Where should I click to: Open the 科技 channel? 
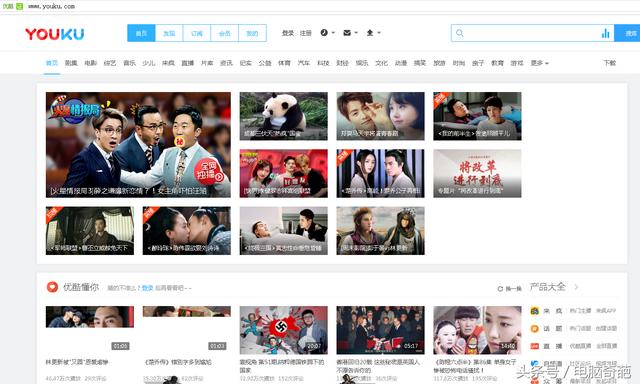[323, 63]
